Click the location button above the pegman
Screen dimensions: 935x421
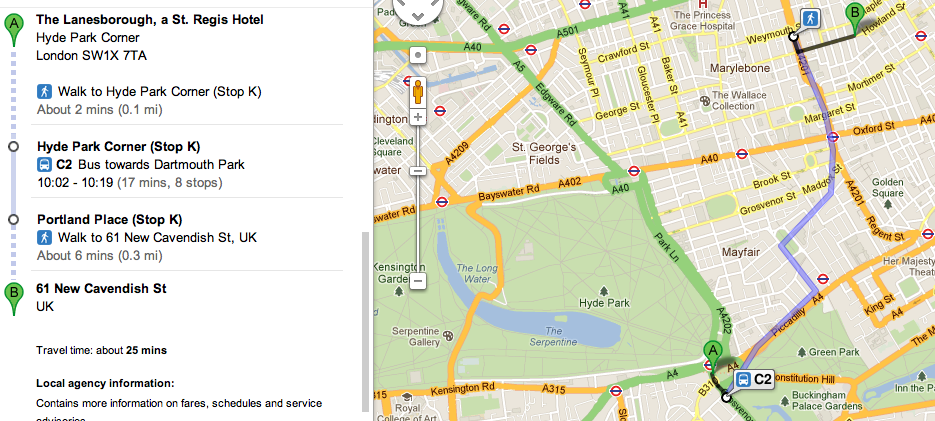418,54
